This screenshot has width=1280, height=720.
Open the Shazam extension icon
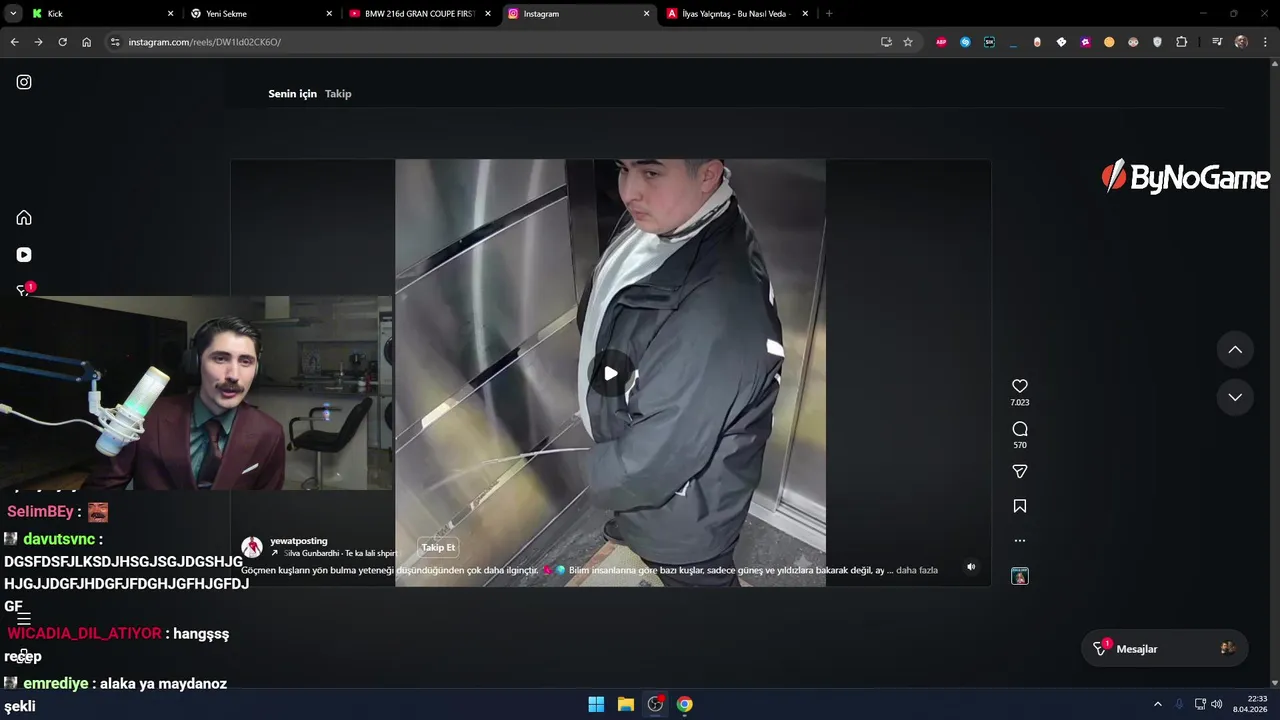(x=965, y=42)
